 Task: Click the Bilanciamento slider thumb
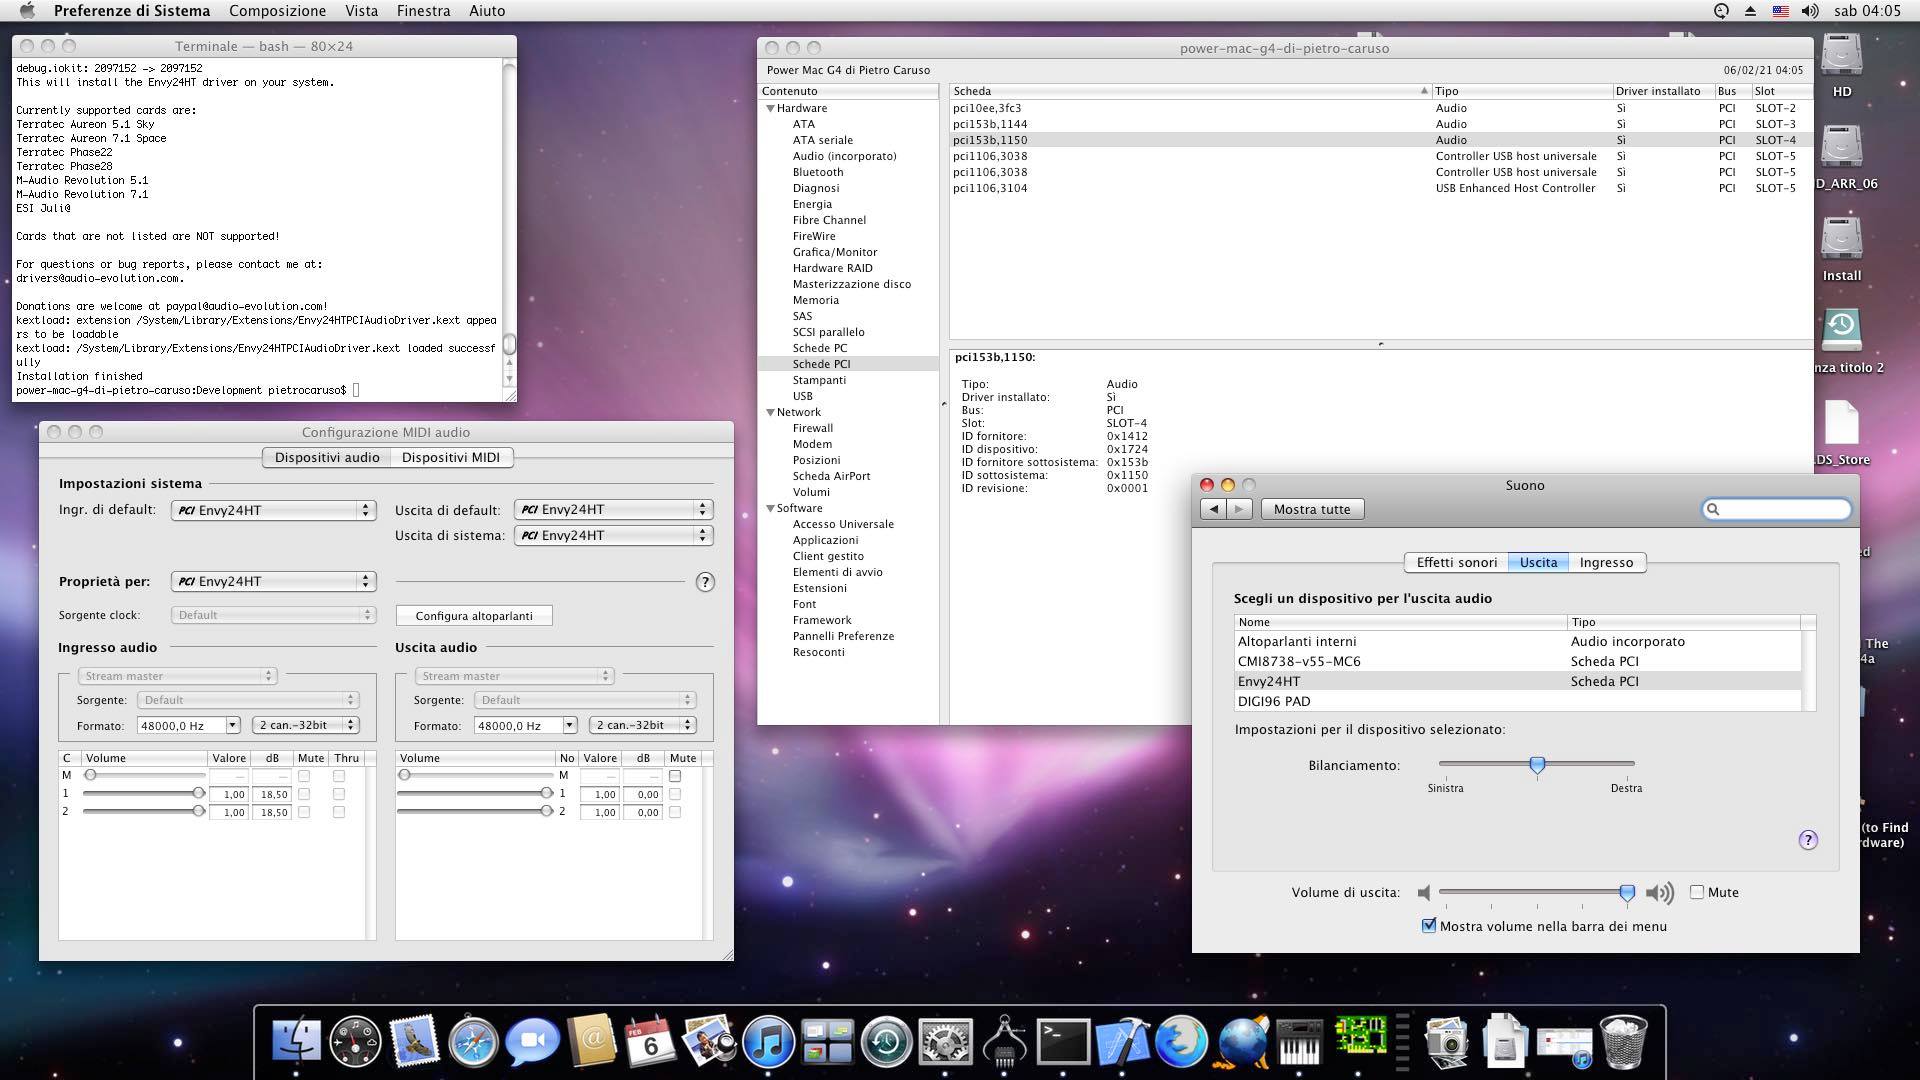click(x=1537, y=765)
